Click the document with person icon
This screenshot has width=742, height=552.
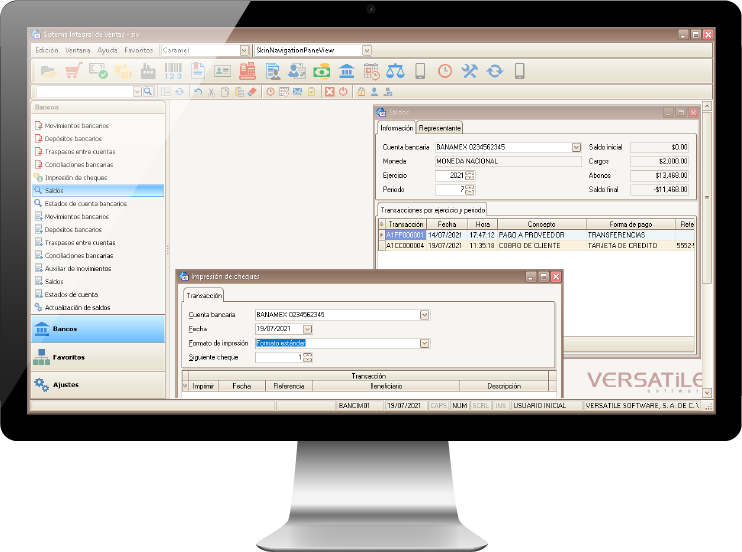tap(273, 71)
